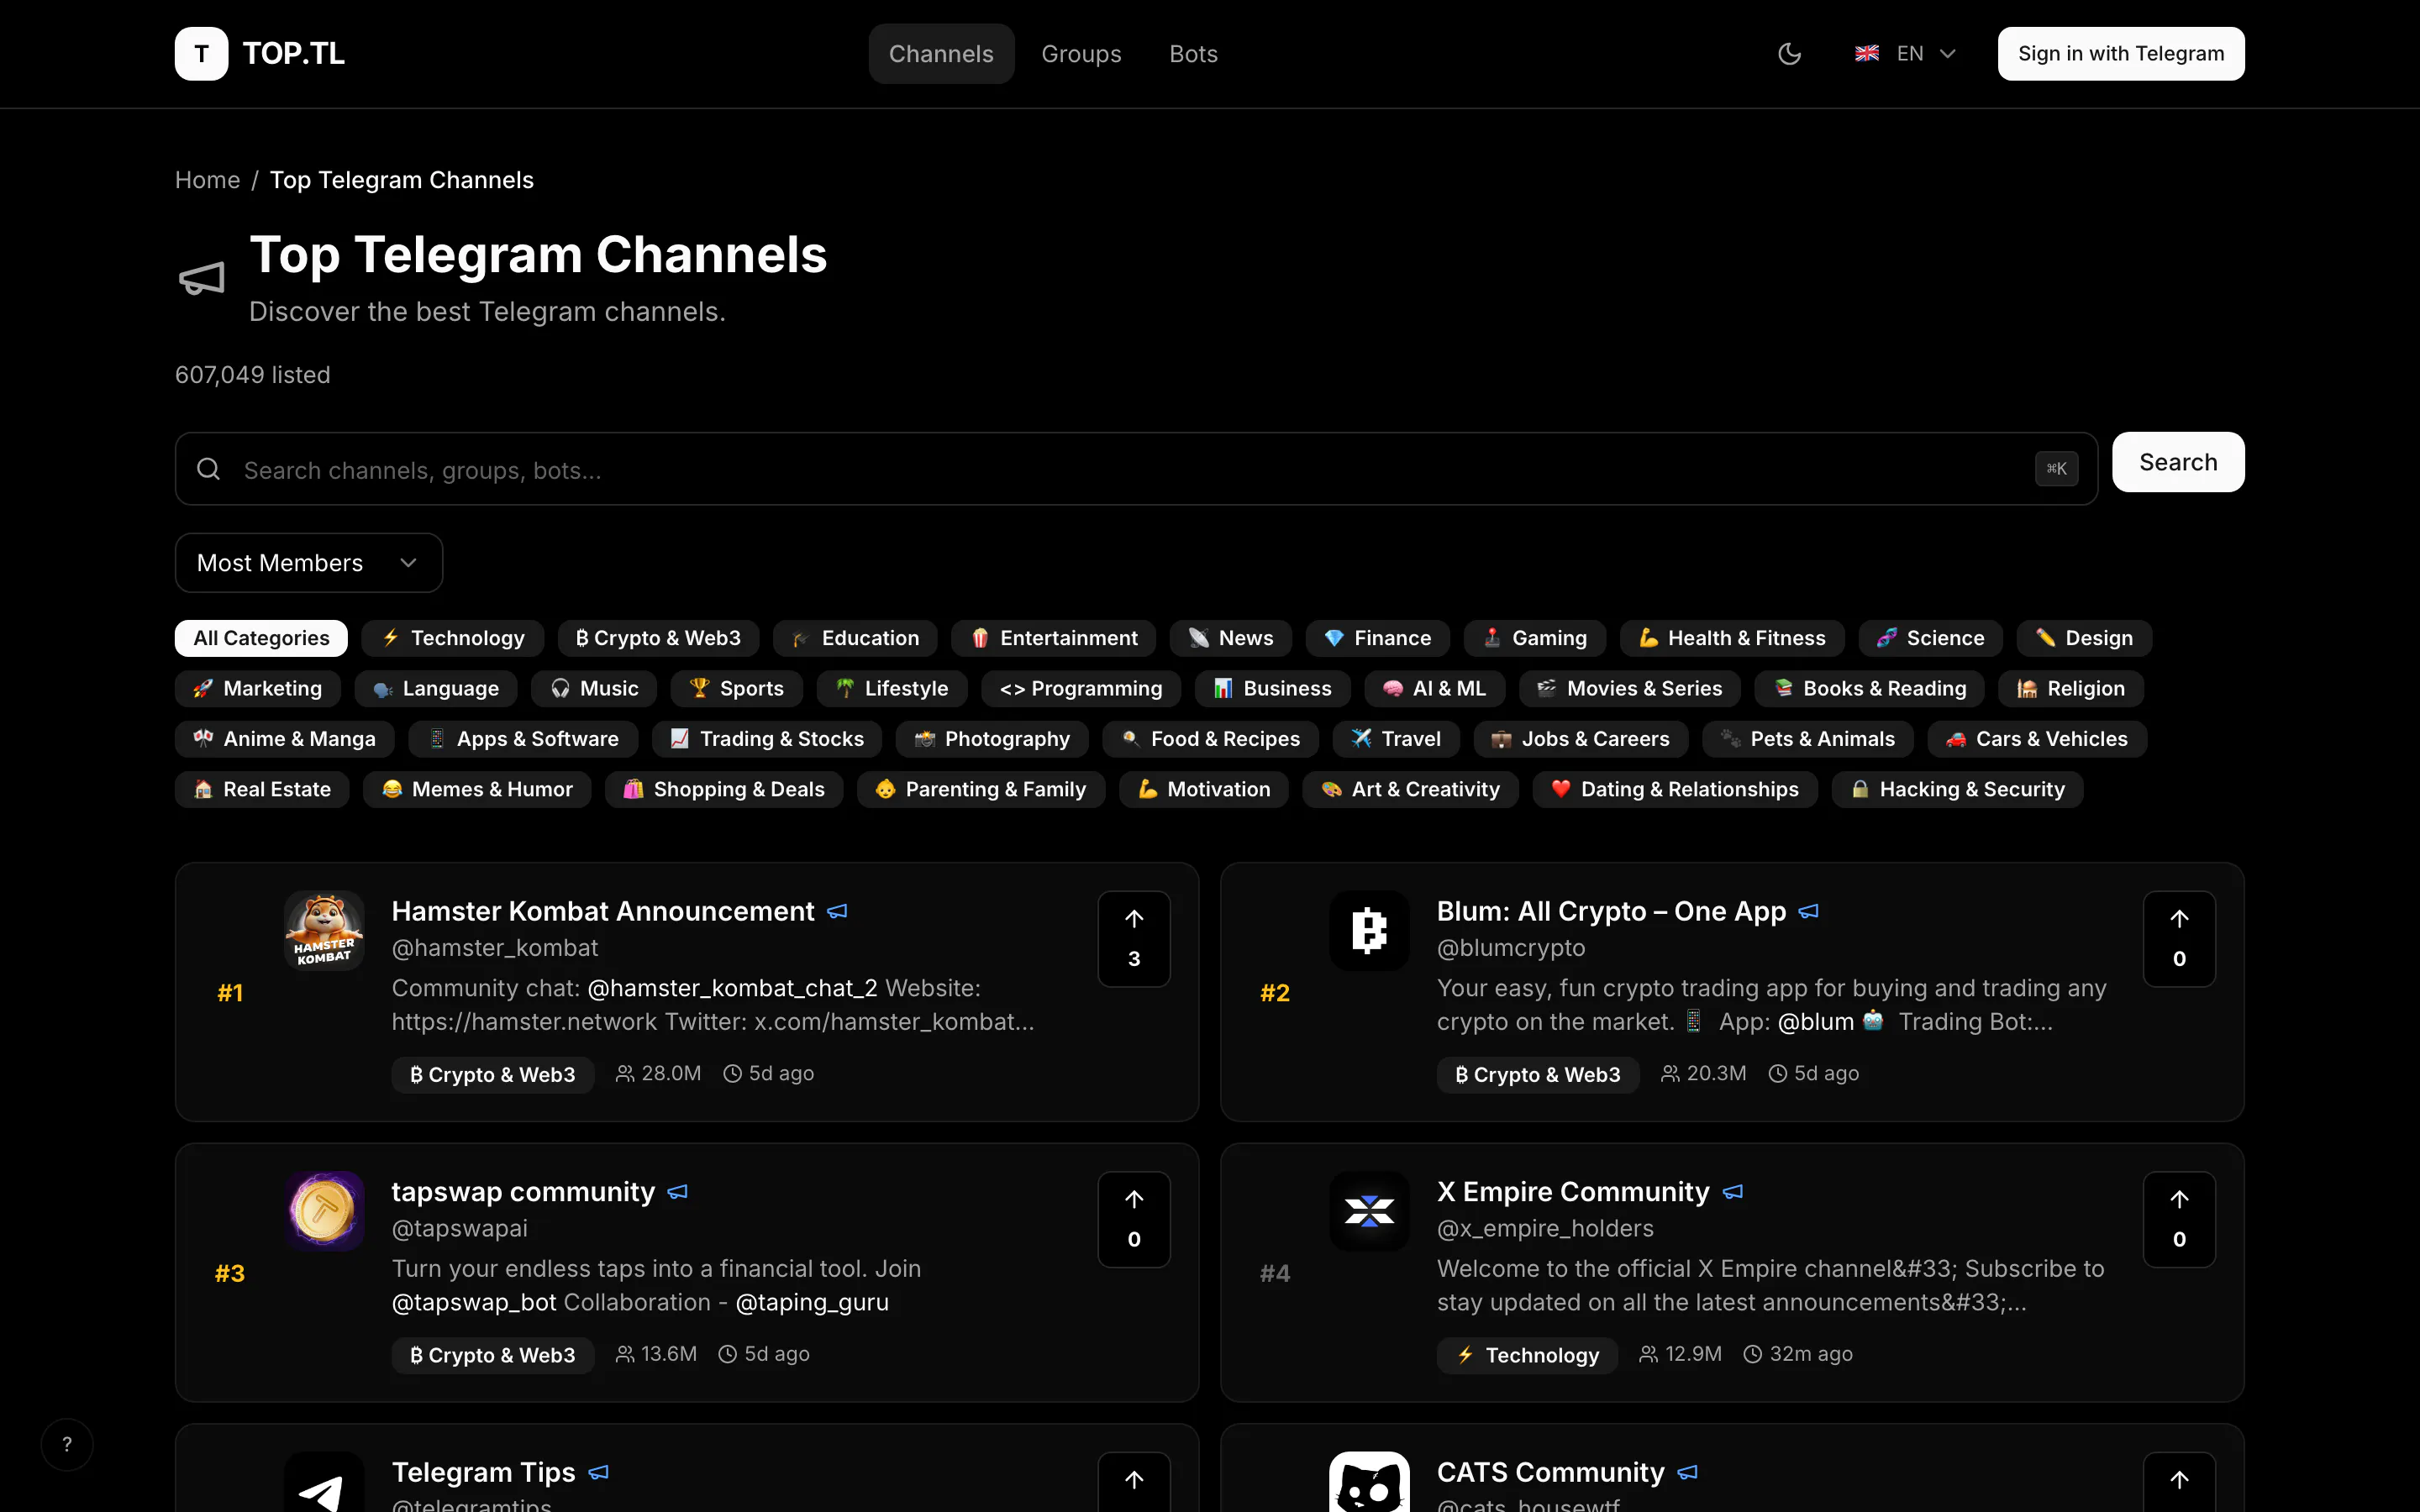Click the Search button
The height and width of the screenshot is (1512, 2420).
(2178, 462)
